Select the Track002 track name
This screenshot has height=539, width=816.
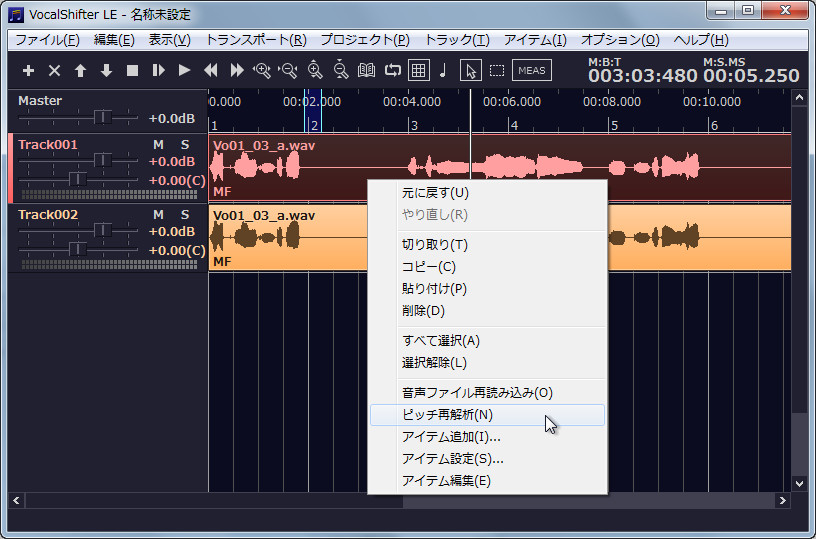pyautogui.click(x=48, y=215)
